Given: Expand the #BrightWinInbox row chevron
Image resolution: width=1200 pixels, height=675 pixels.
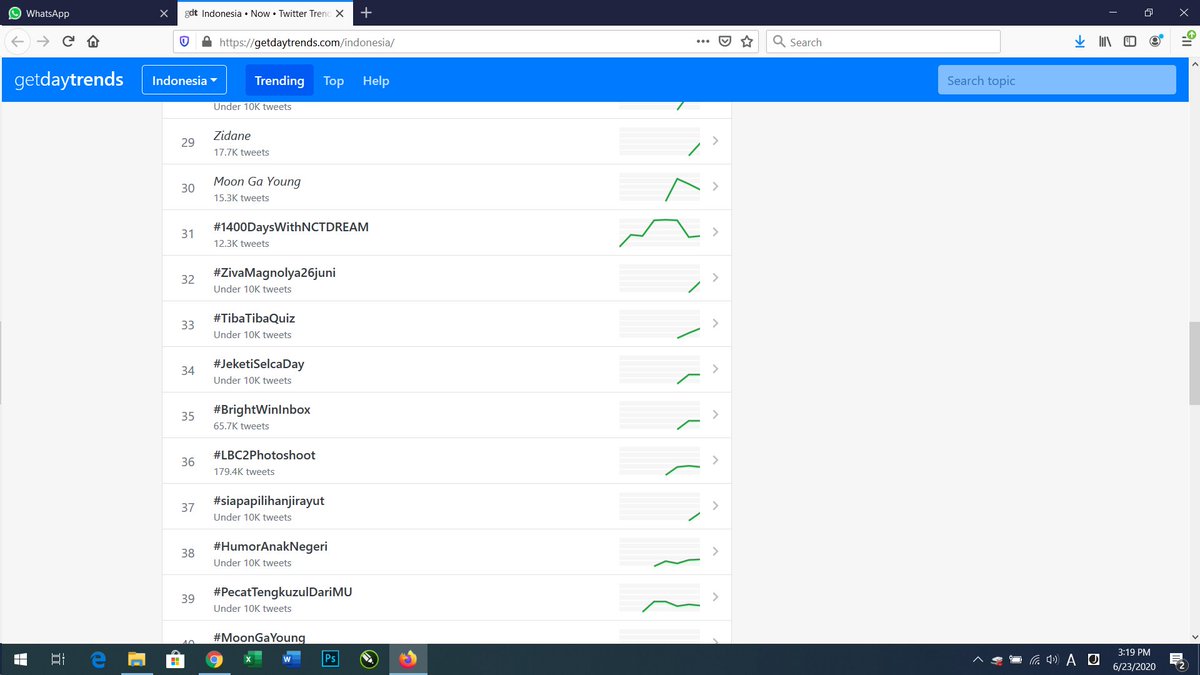Looking at the screenshot, I should pyautogui.click(x=715, y=415).
